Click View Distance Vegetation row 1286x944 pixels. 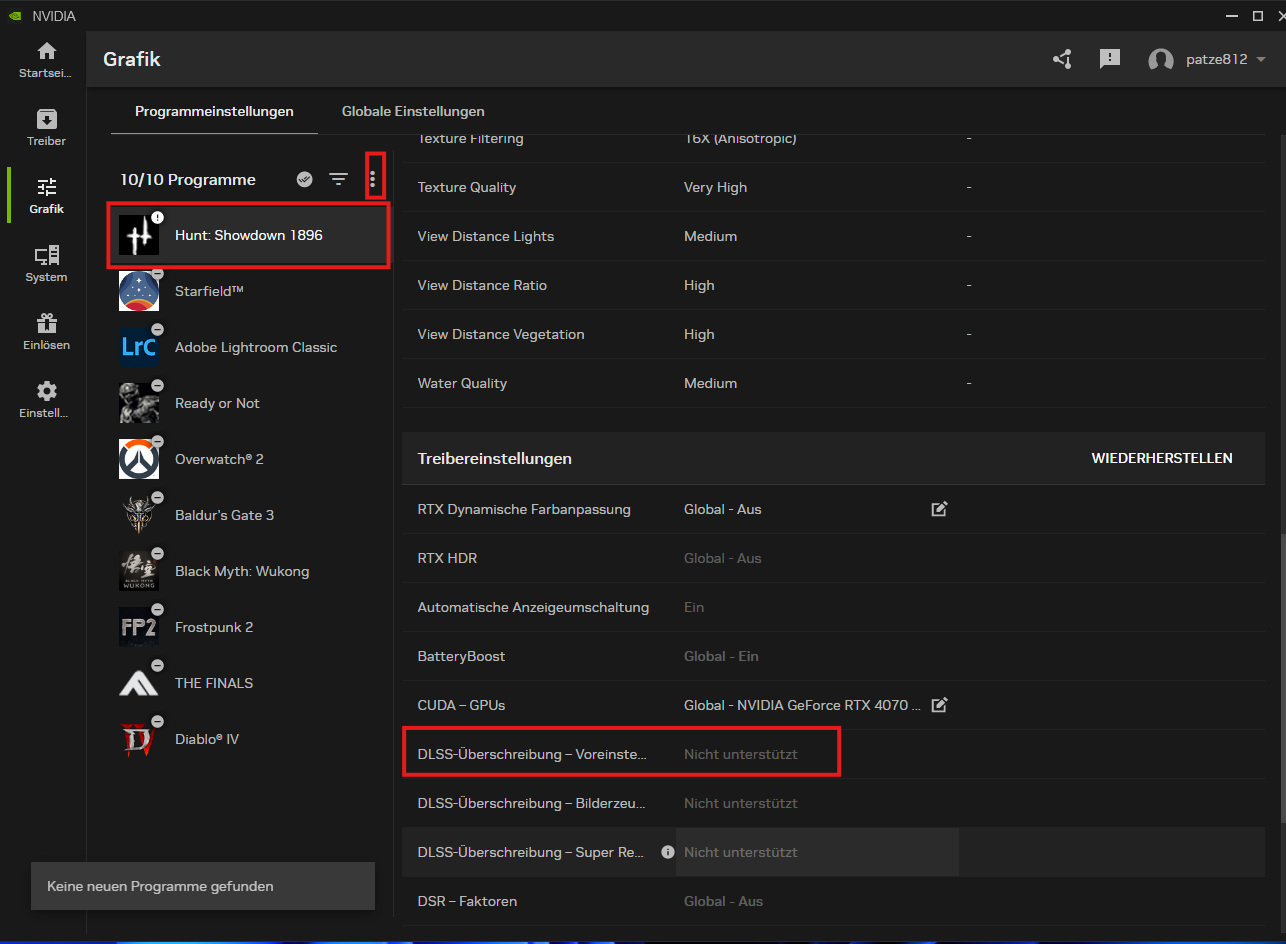click(x=833, y=334)
